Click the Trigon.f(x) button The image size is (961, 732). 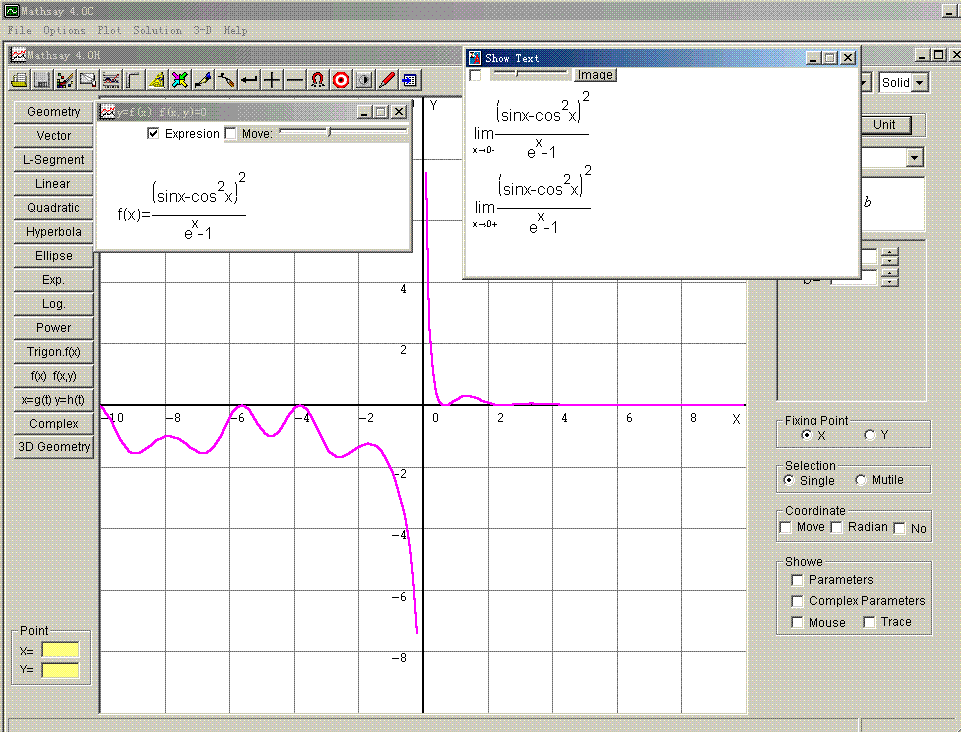click(x=54, y=352)
